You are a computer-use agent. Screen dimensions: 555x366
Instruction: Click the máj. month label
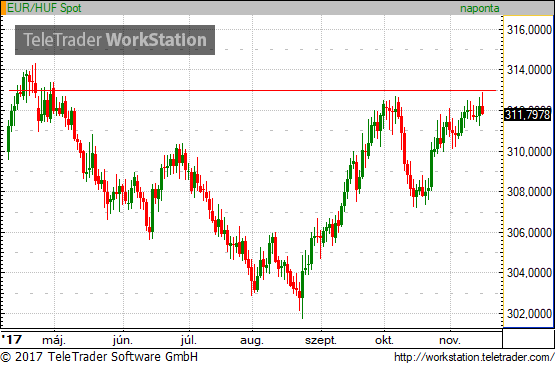tap(54, 341)
